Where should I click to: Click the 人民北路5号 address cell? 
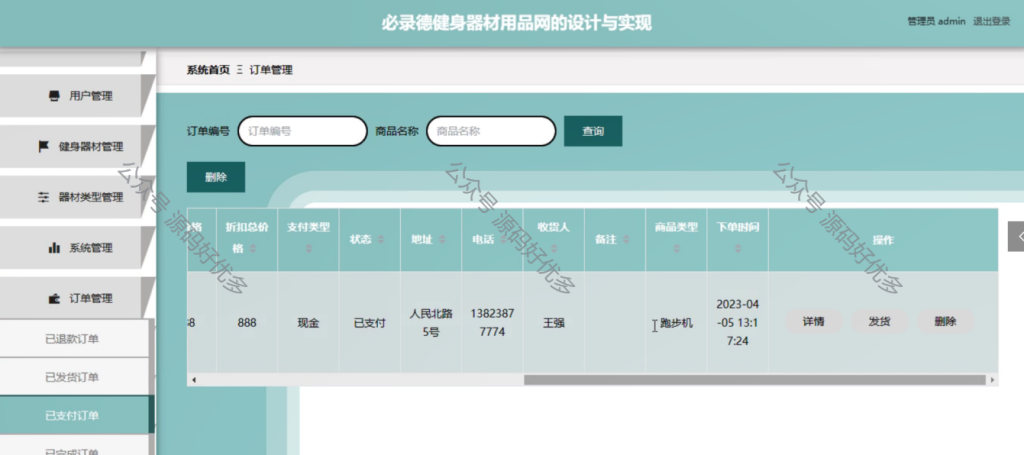coord(431,322)
